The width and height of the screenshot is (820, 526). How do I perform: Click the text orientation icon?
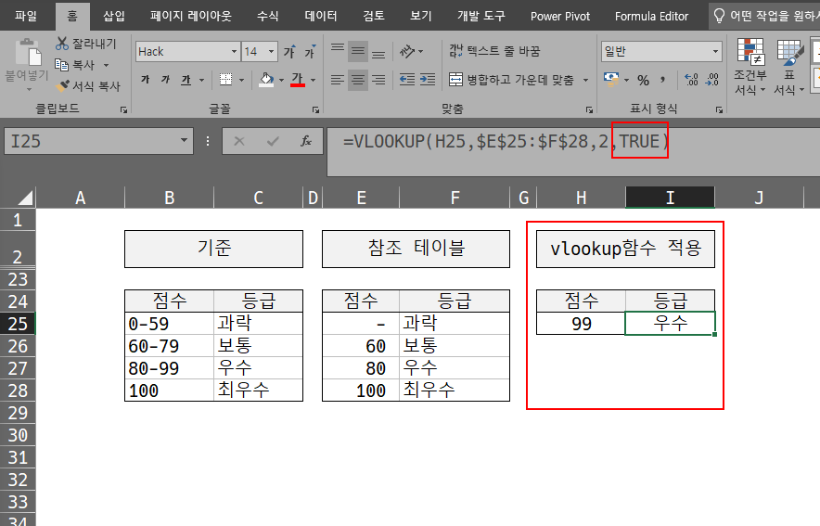pyautogui.click(x=407, y=51)
